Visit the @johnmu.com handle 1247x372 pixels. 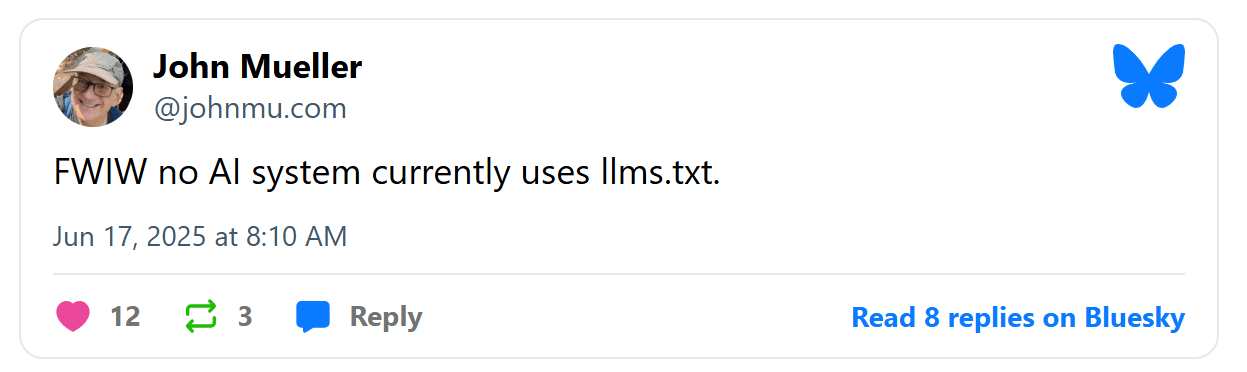pos(250,108)
